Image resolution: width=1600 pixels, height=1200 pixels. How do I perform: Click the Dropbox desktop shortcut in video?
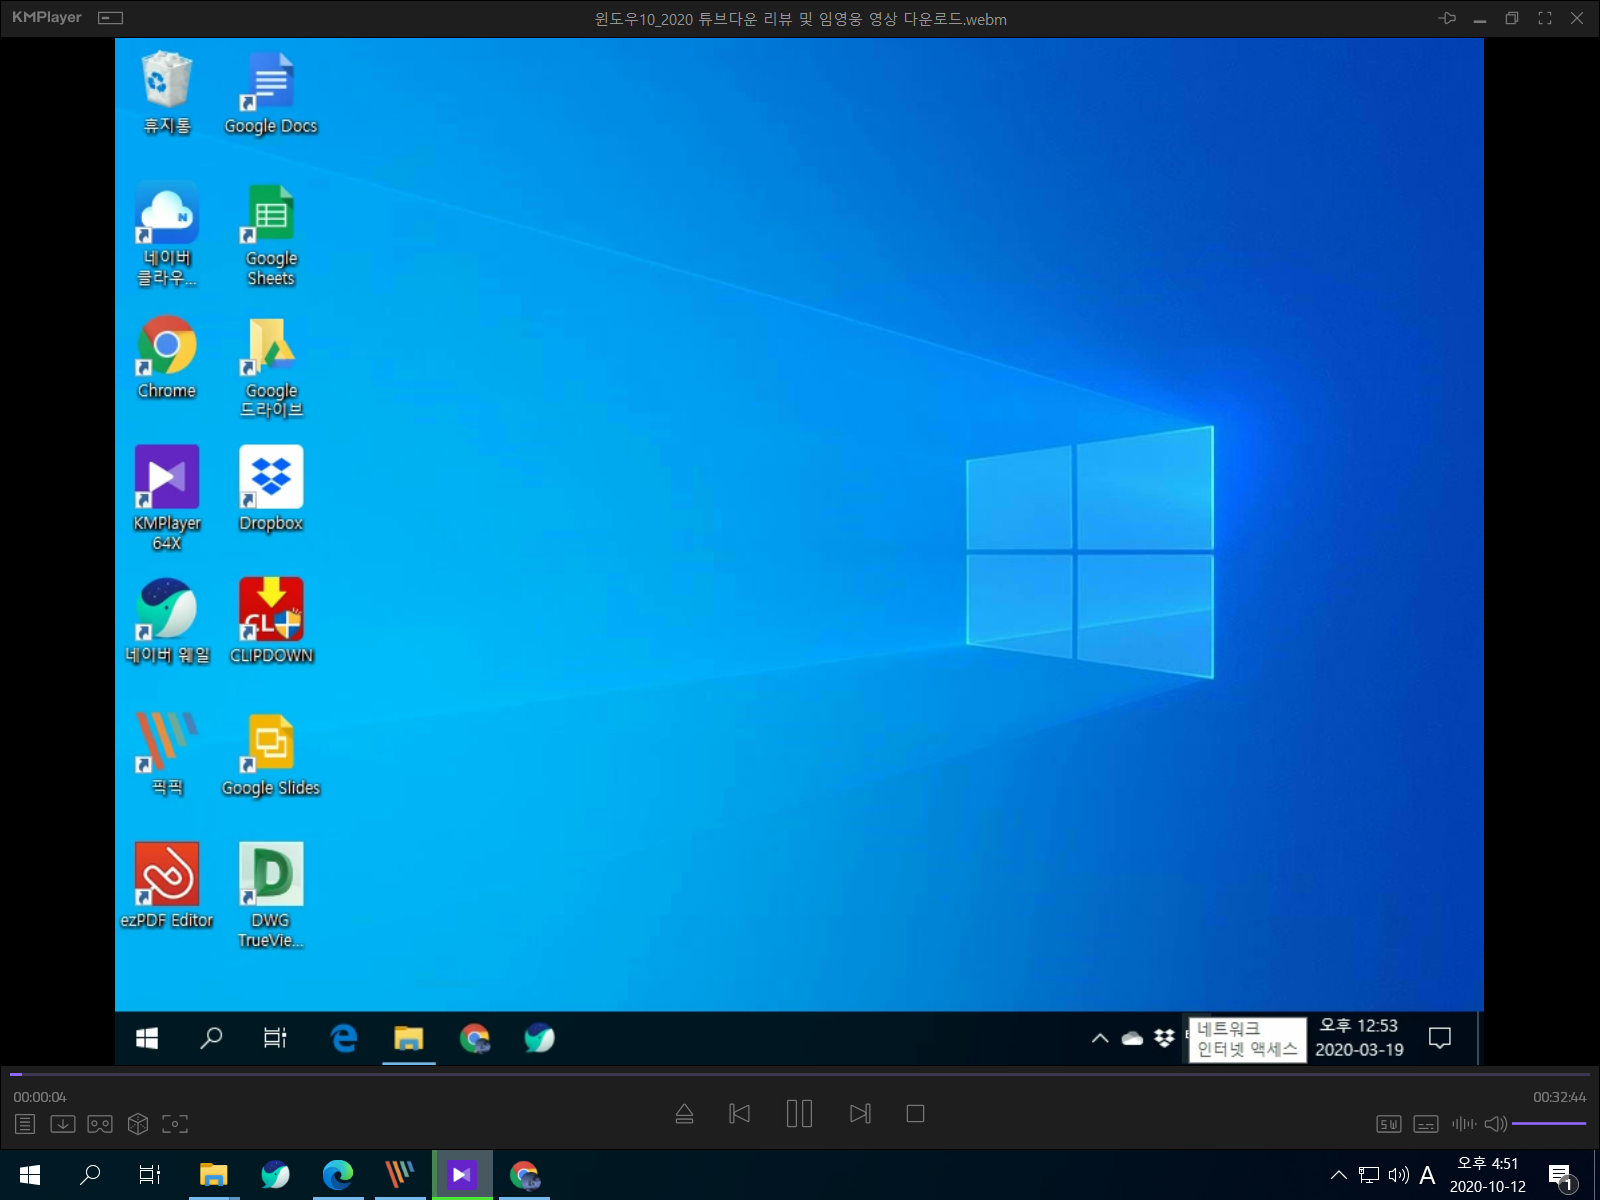(x=271, y=490)
